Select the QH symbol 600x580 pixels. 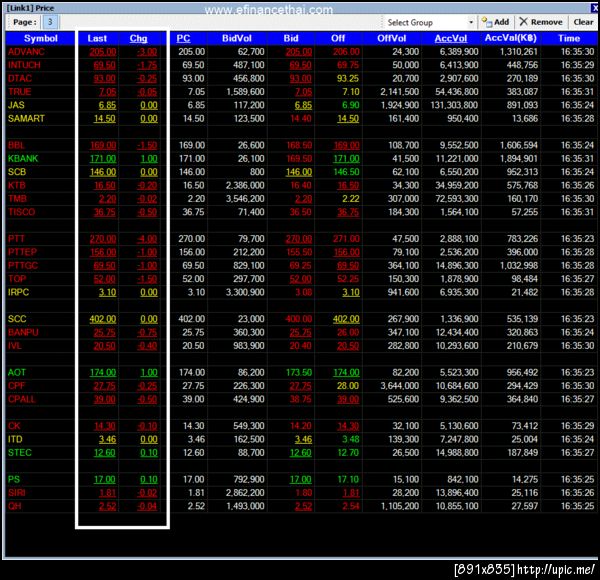click(15, 506)
